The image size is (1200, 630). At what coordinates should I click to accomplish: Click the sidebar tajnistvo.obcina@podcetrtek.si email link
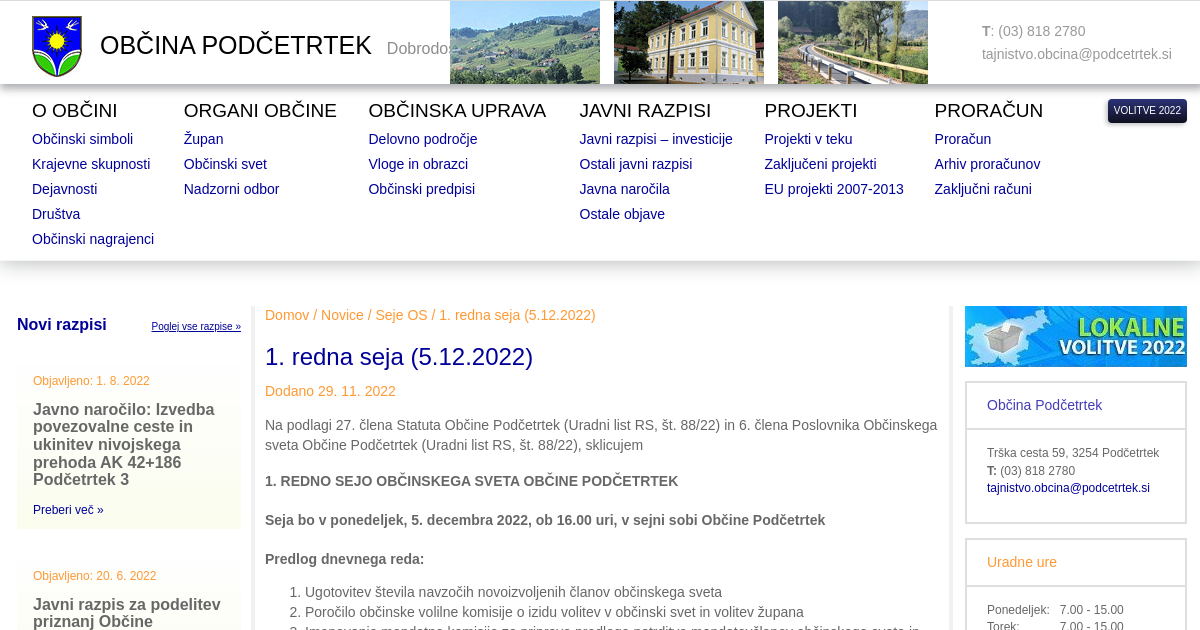point(1068,488)
